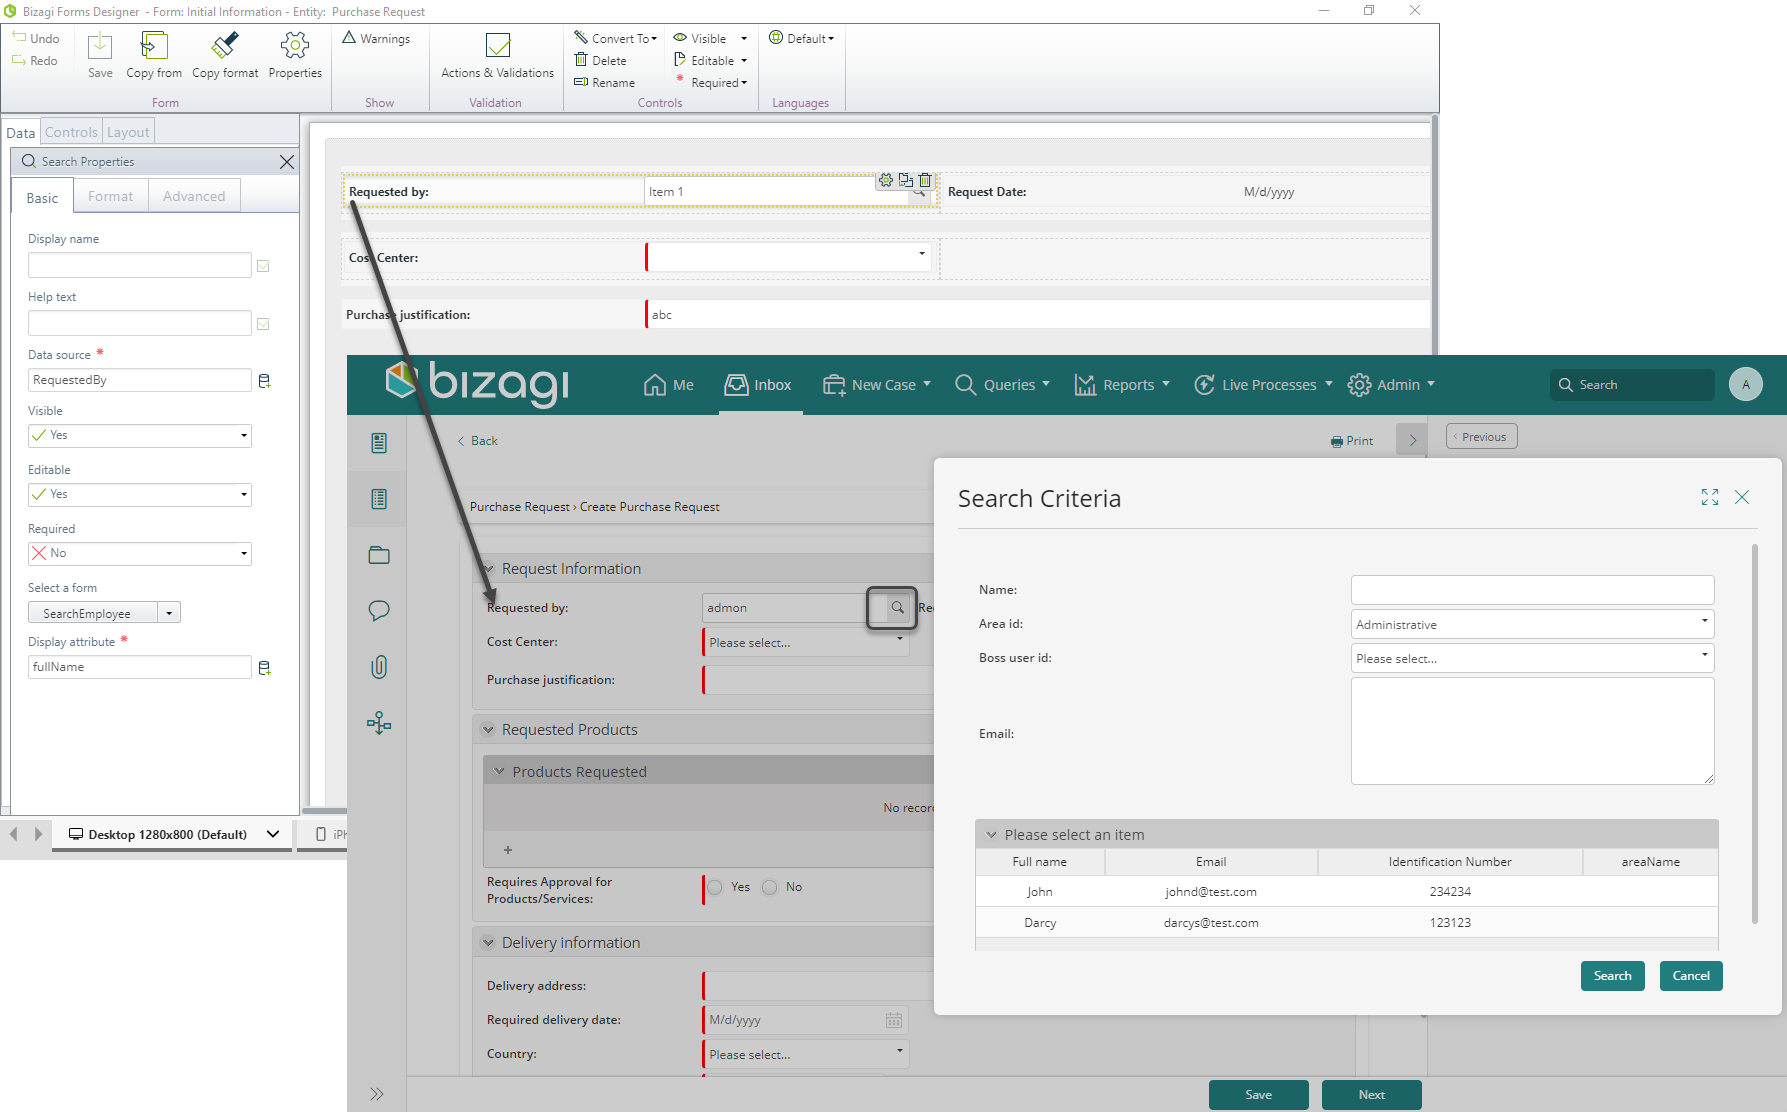Close the Search Criteria dialog
This screenshot has height=1112, width=1787.
click(1742, 497)
